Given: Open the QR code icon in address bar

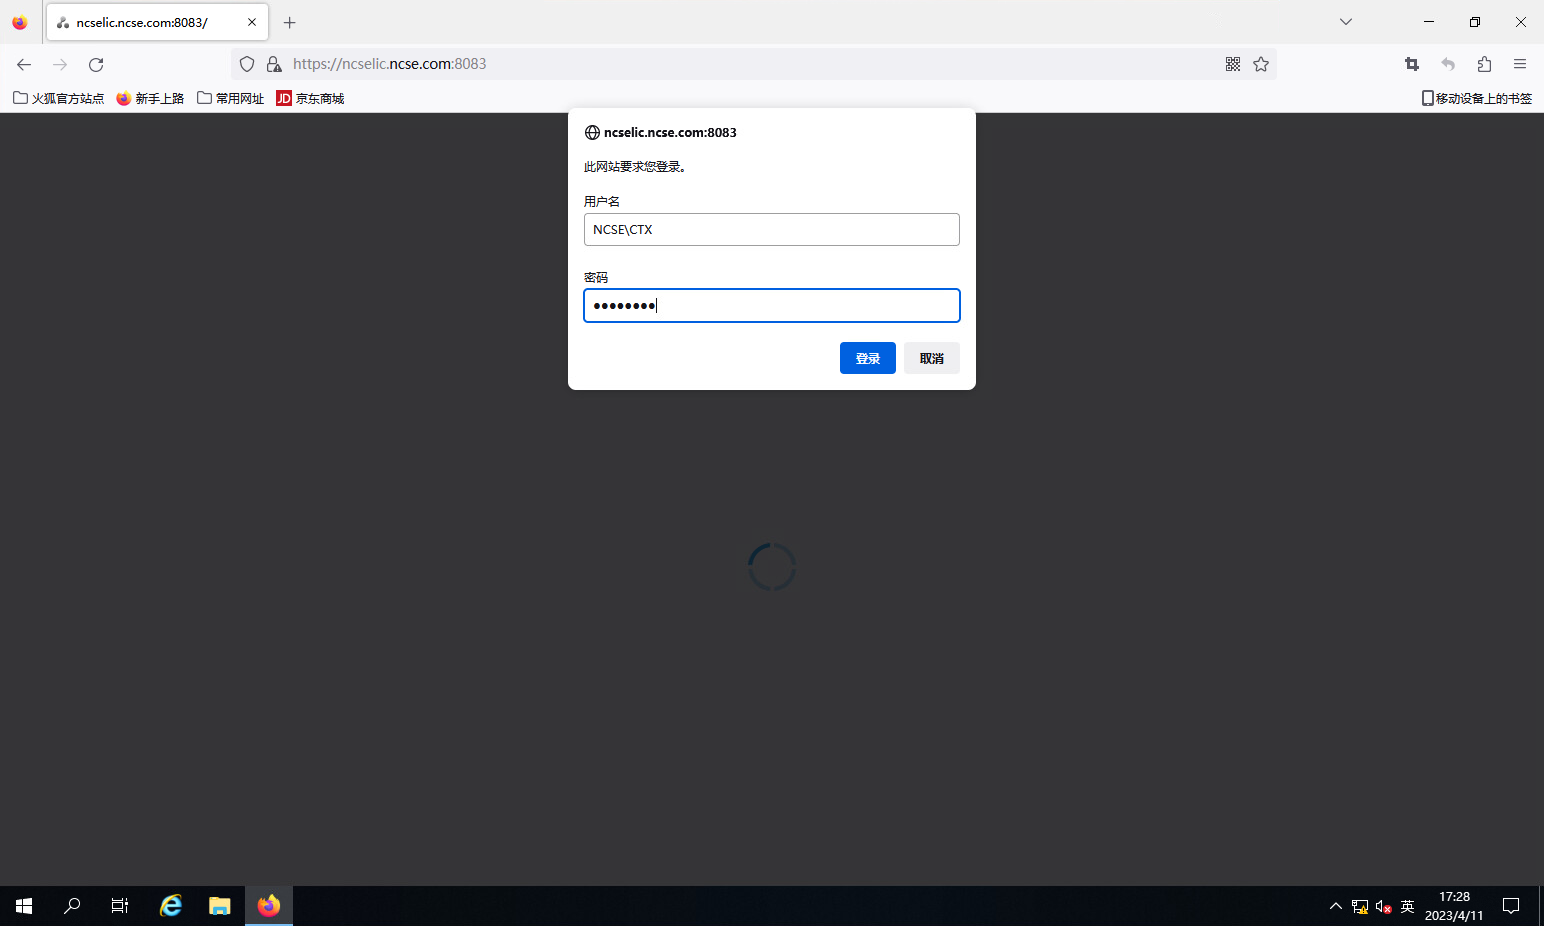Looking at the screenshot, I should [x=1233, y=64].
